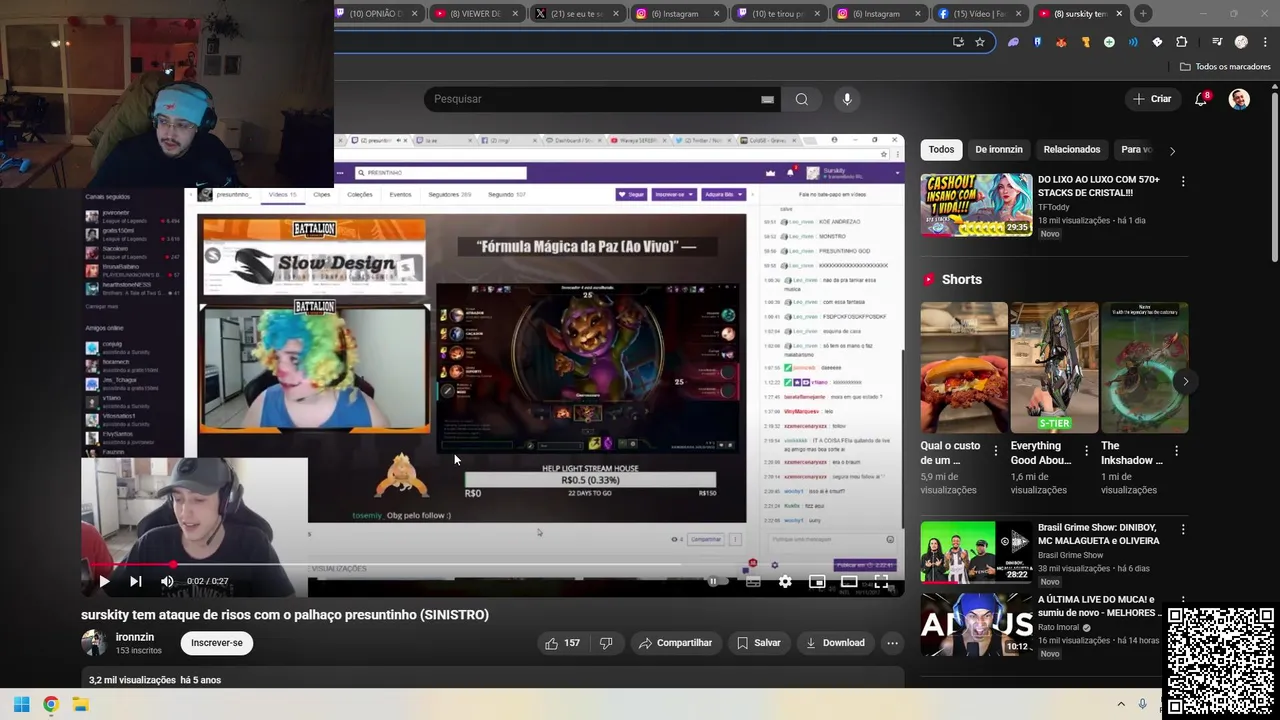Click install app icon in address bar
The width and height of the screenshot is (1280, 720).
(x=958, y=42)
